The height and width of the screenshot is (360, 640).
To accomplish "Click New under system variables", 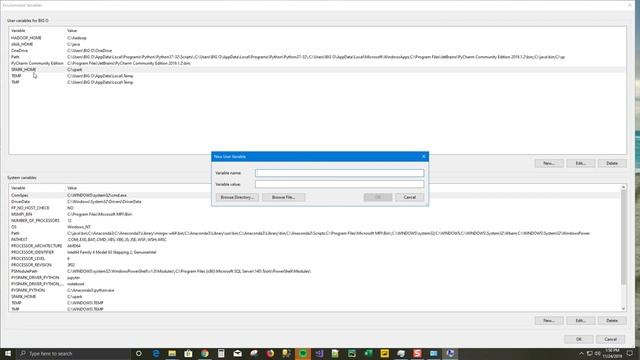I will click(549, 320).
